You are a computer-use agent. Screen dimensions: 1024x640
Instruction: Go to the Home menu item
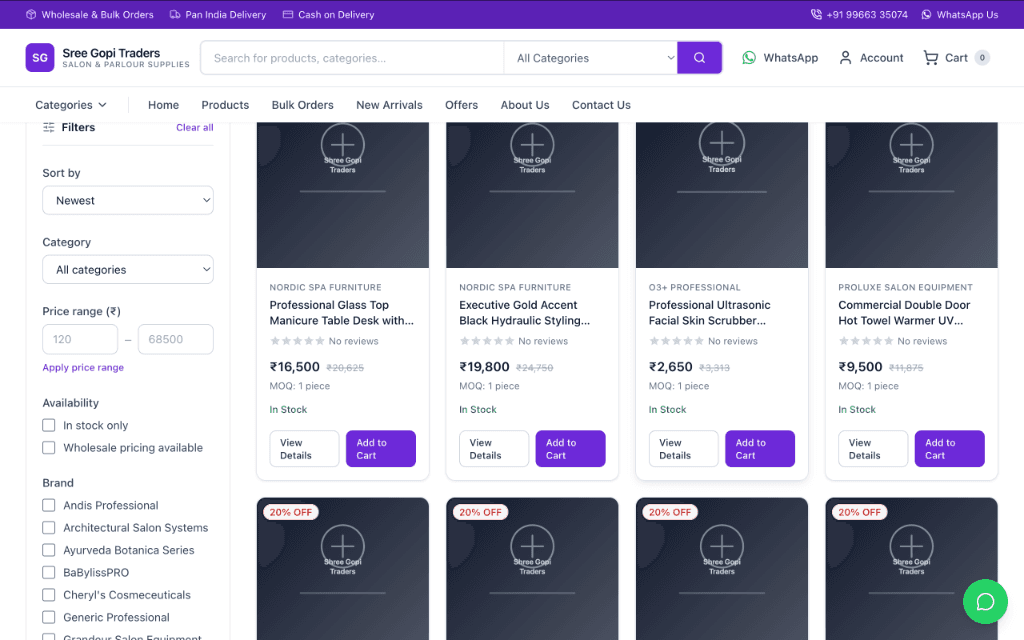coord(163,105)
